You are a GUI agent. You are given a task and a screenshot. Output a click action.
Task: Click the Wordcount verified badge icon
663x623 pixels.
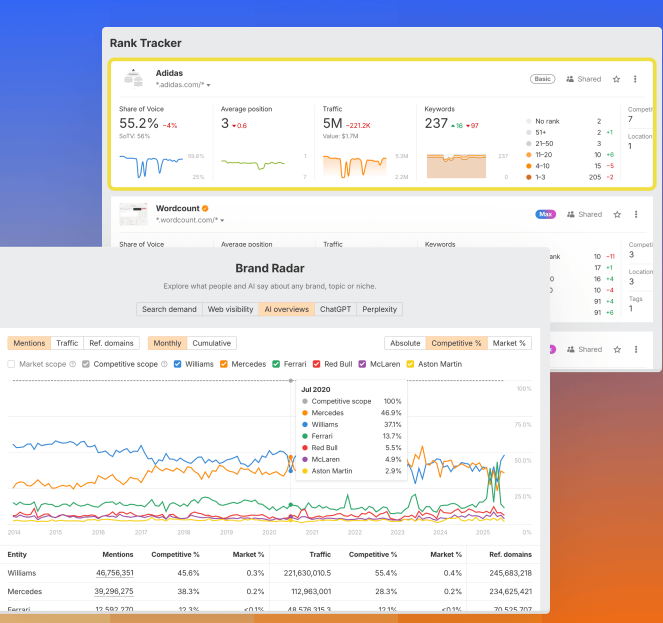pyautogui.click(x=205, y=209)
